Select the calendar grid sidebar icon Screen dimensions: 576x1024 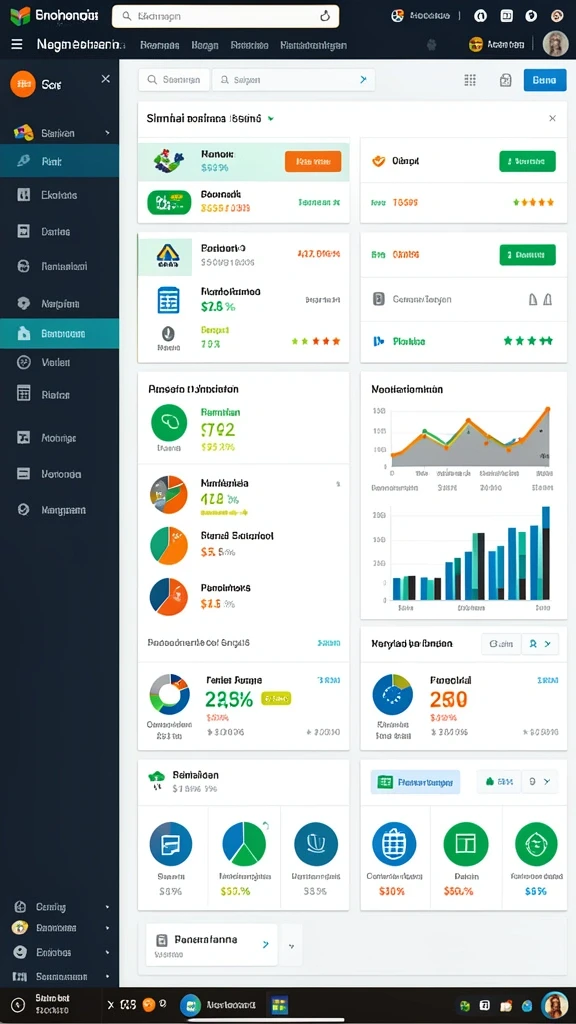click(24, 393)
